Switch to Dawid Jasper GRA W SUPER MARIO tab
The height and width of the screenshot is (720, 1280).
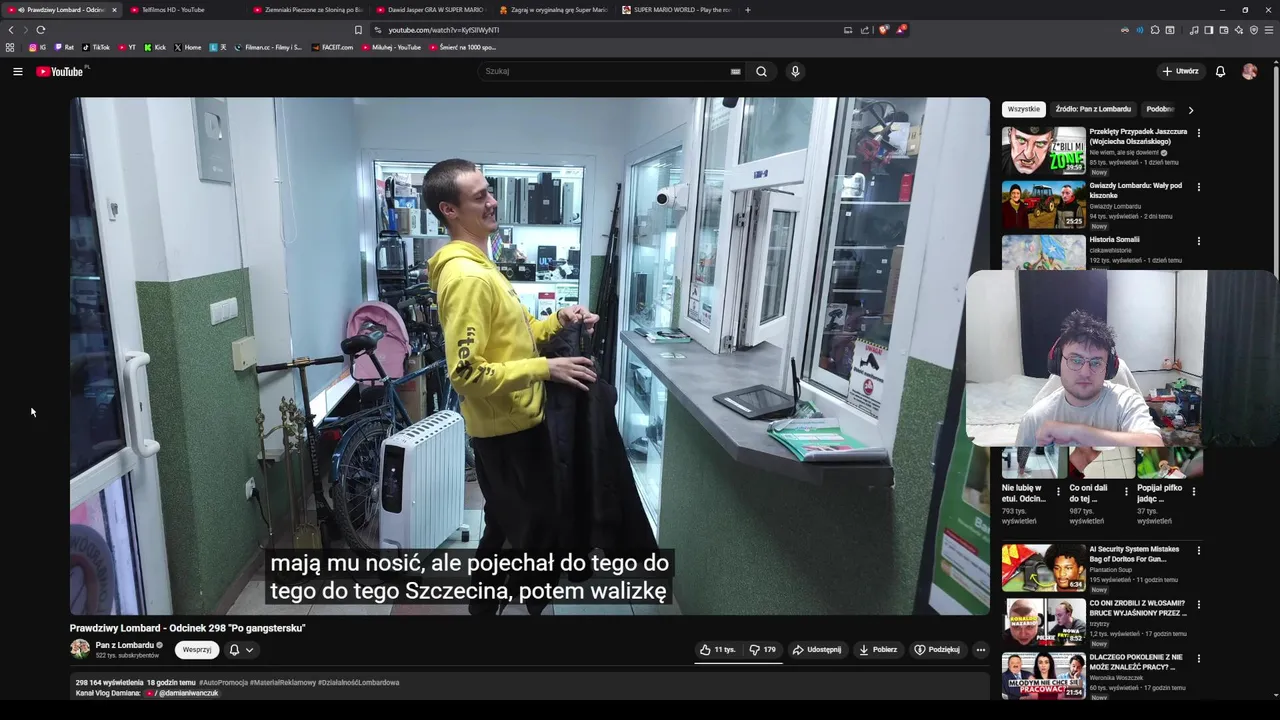click(432, 10)
